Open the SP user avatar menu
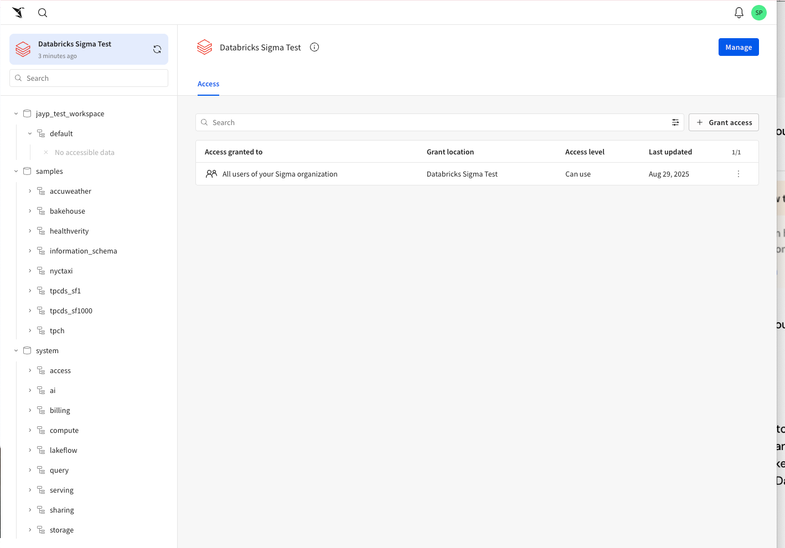This screenshot has width=785, height=548. point(759,13)
